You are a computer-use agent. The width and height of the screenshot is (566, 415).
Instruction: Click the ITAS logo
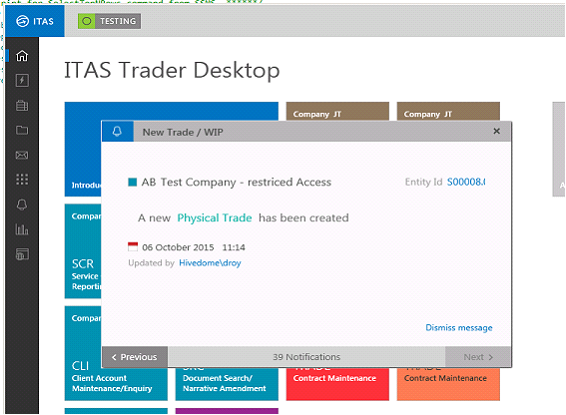[x=35, y=21]
